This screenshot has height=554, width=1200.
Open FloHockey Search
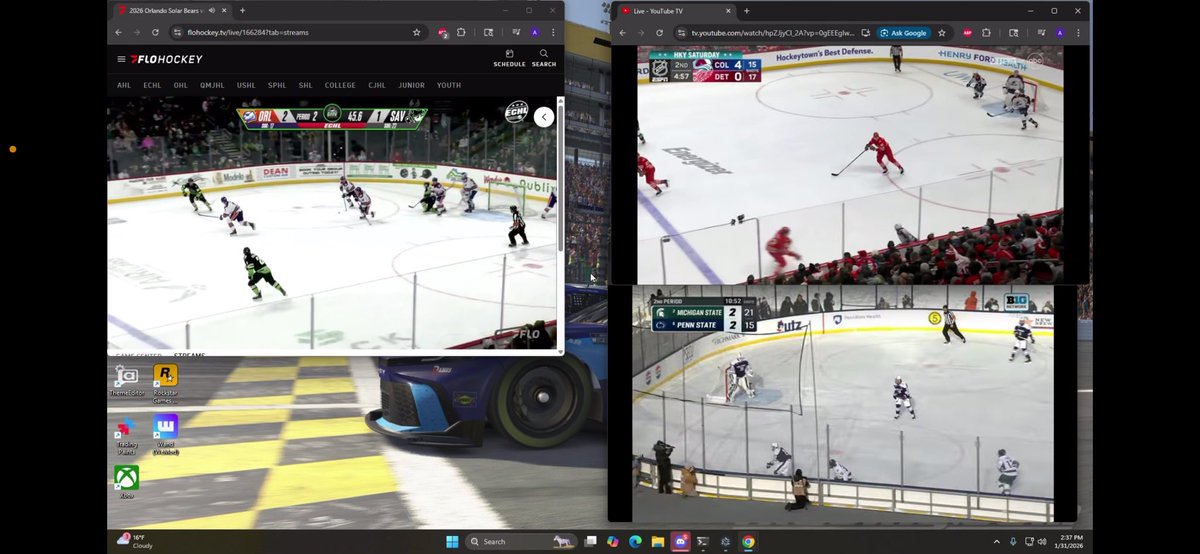pos(544,58)
